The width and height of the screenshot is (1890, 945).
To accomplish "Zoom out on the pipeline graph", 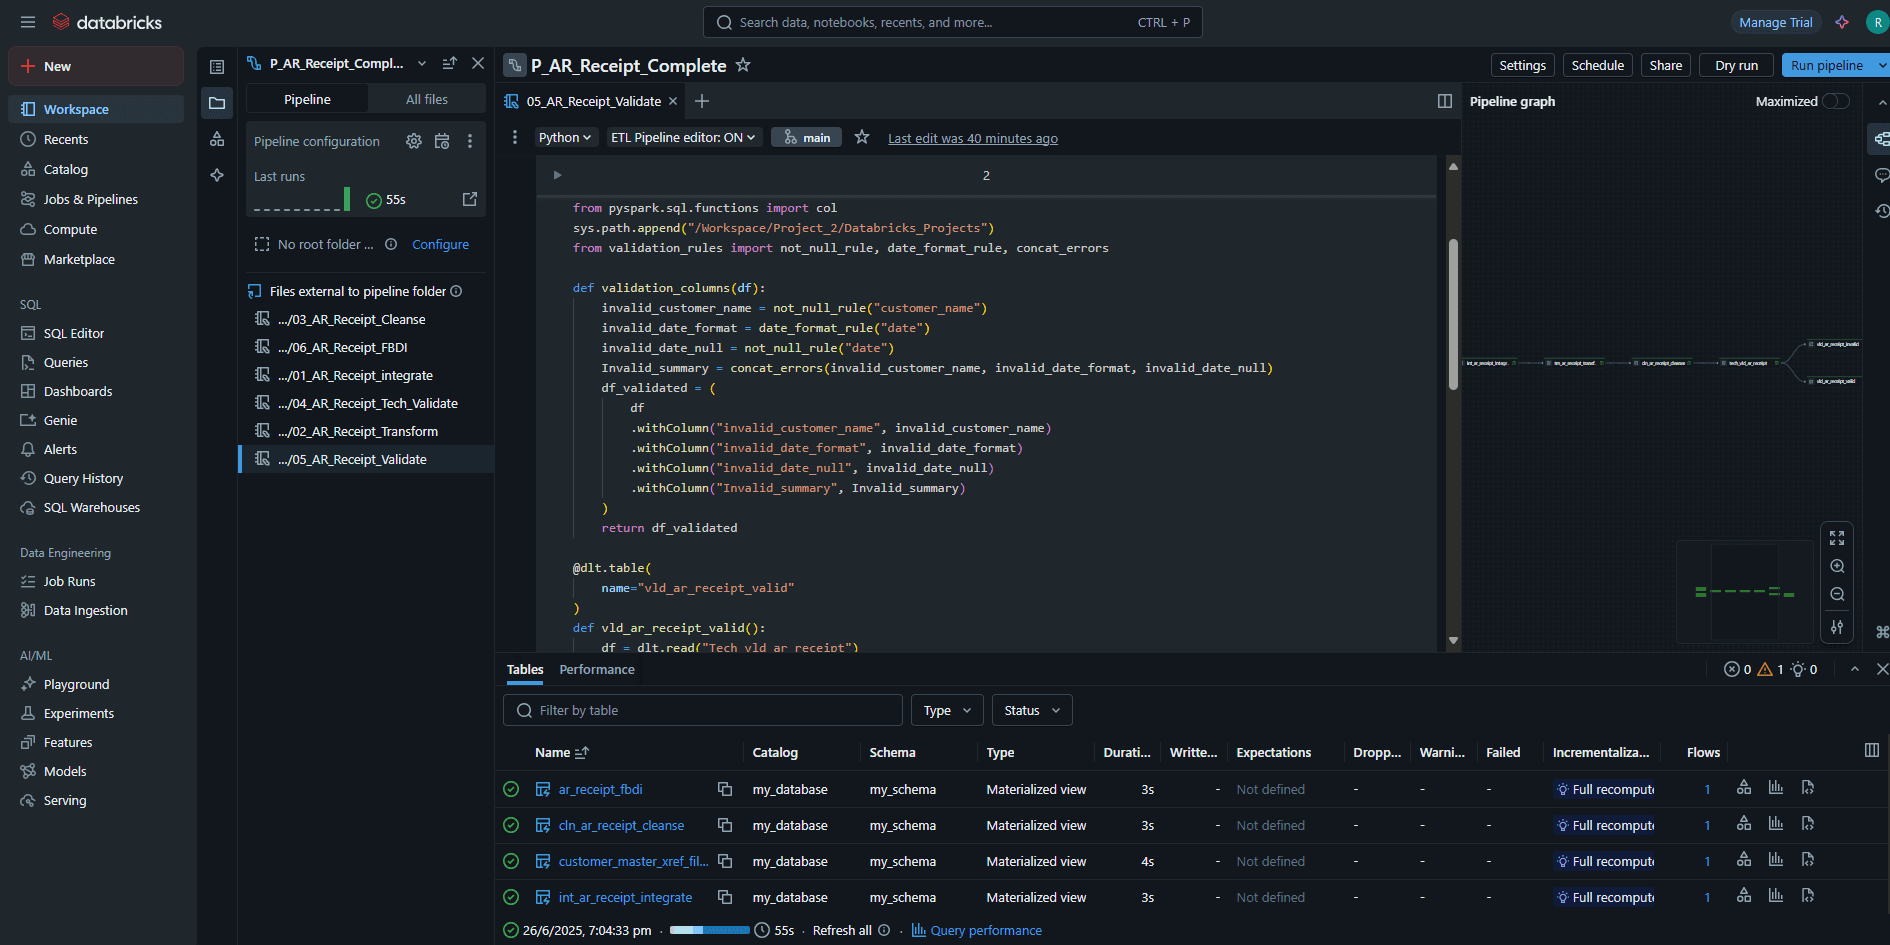I will pos(1837,594).
